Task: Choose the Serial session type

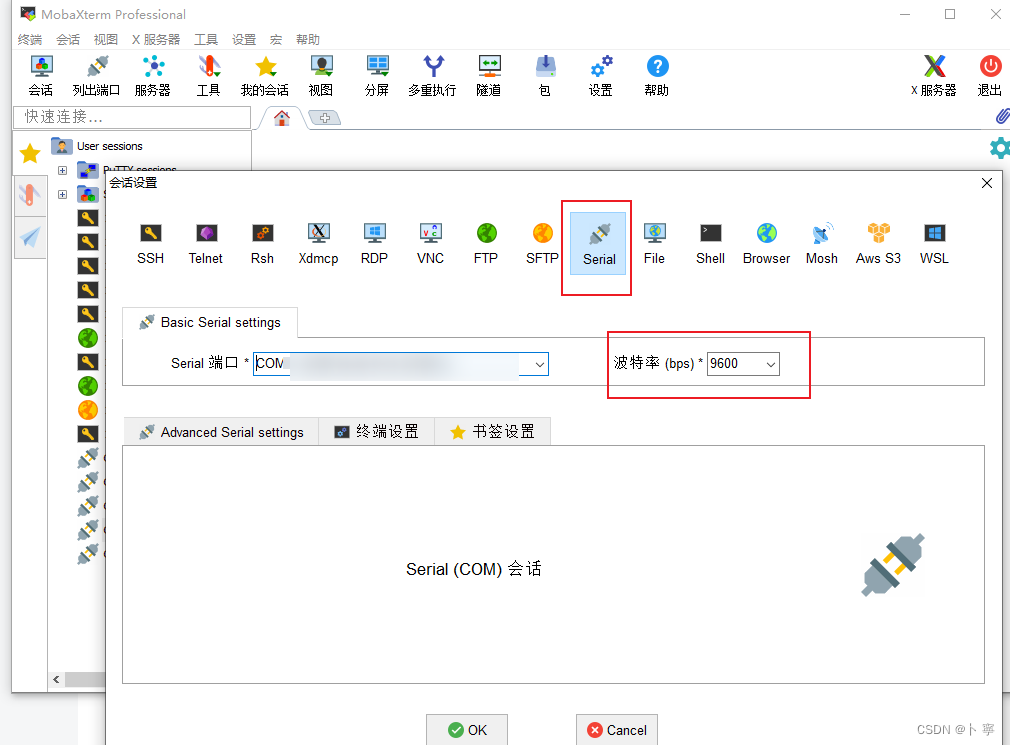Action: (598, 244)
